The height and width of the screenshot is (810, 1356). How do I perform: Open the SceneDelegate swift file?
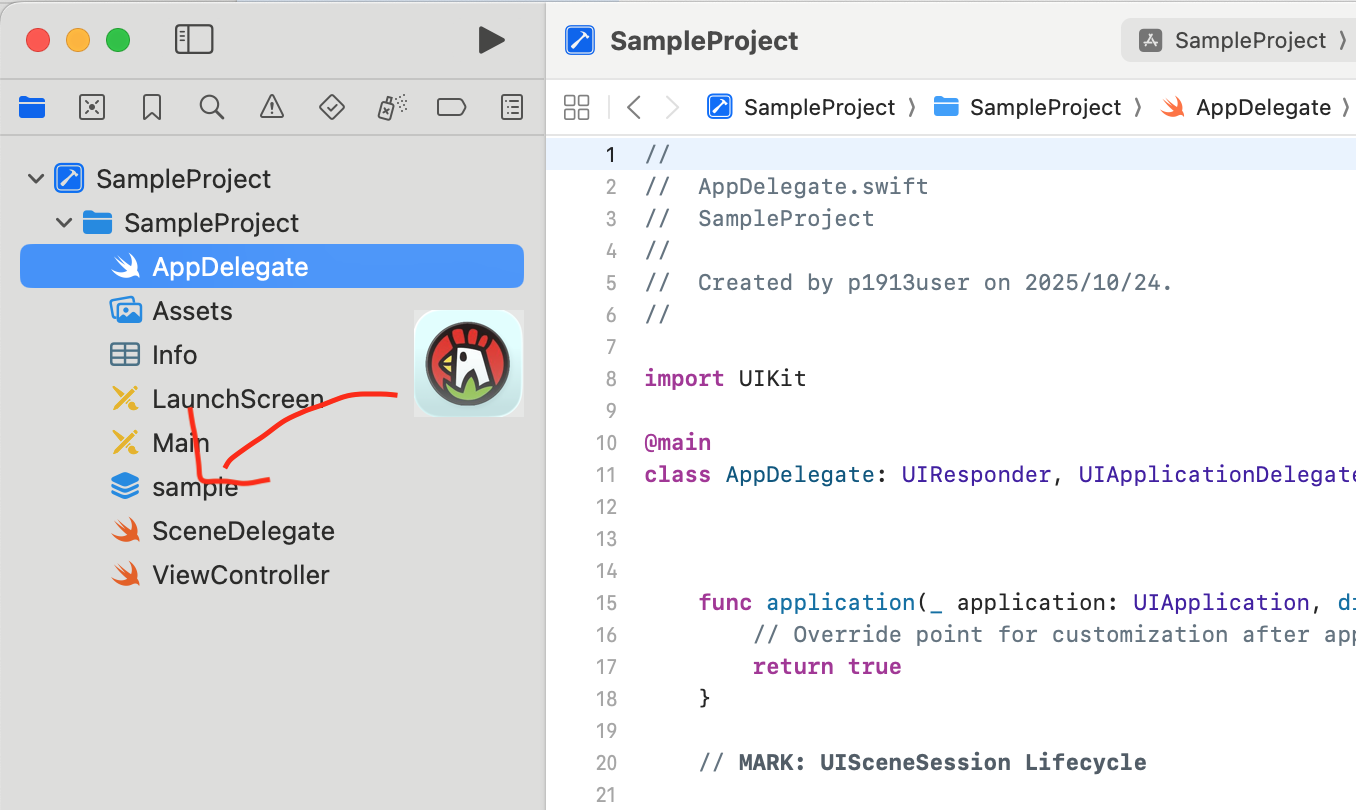[222, 531]
